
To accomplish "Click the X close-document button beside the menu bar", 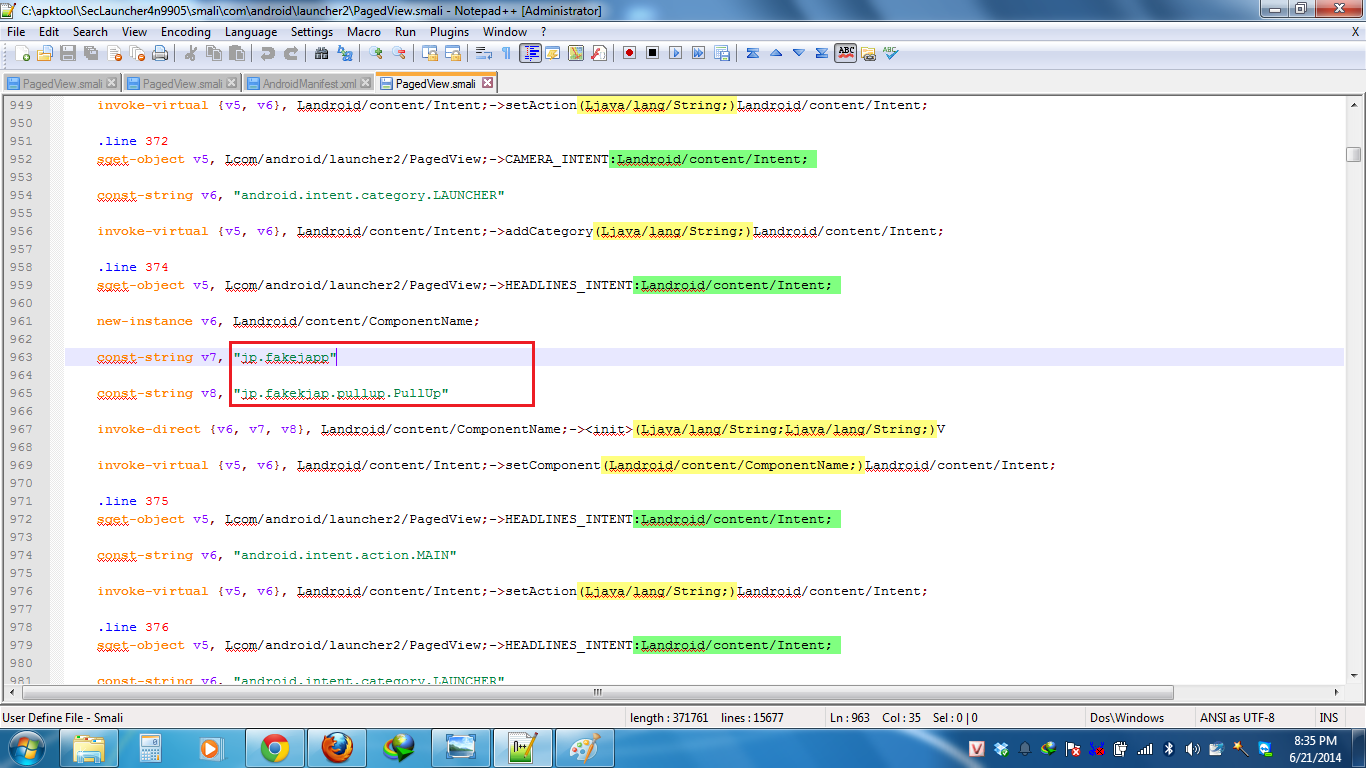I will [x=1355, y=31].
